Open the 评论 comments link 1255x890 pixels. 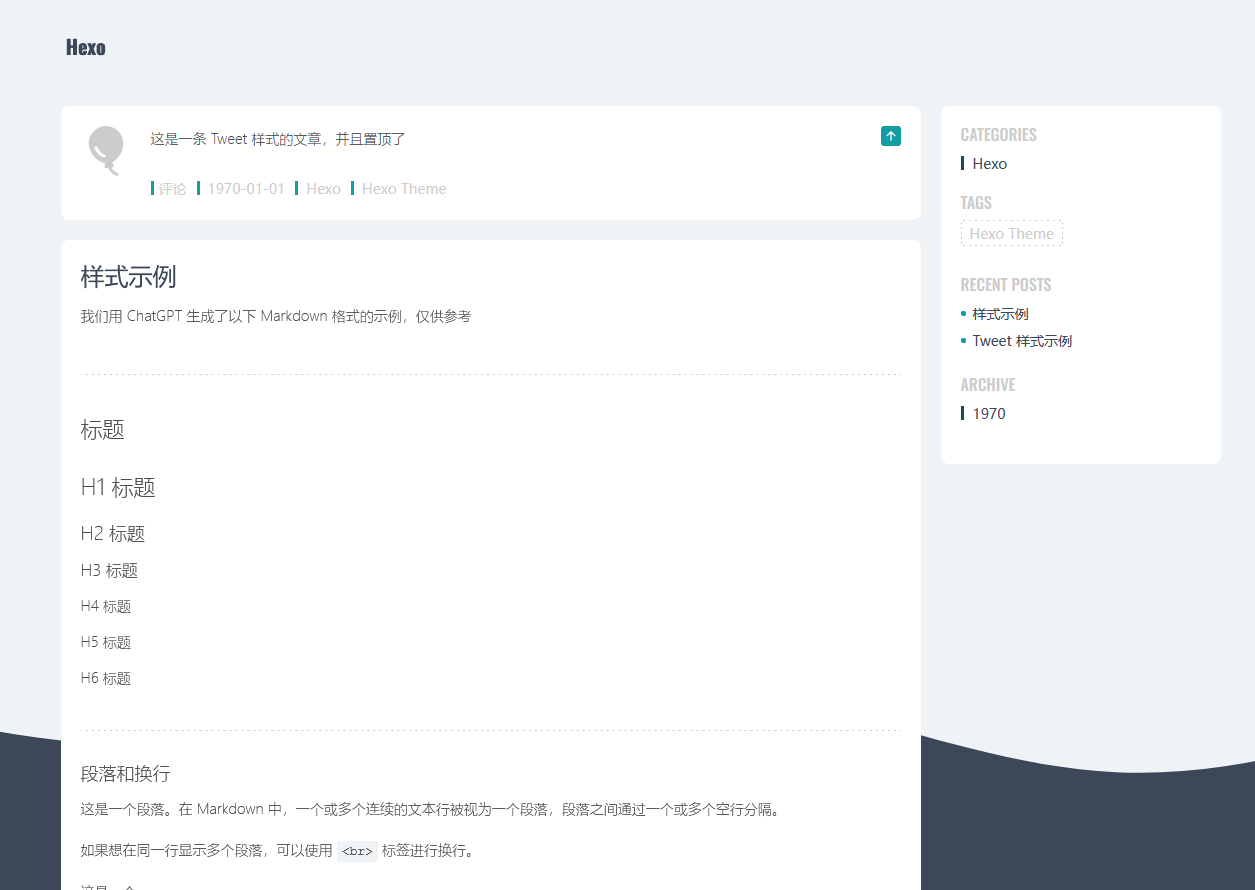[171, 188]
